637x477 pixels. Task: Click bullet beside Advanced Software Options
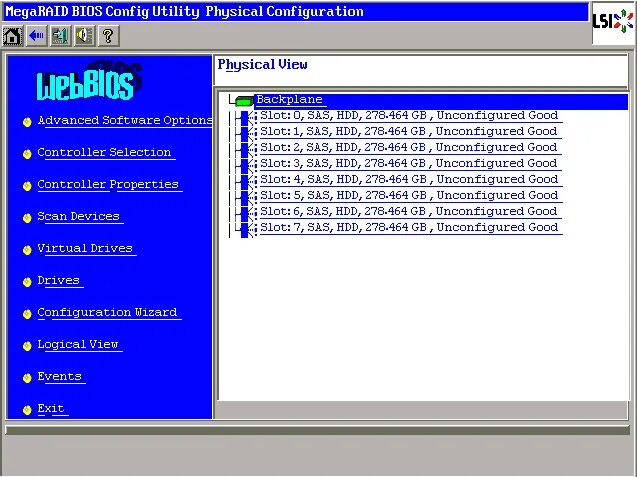(x=27, y=122)
